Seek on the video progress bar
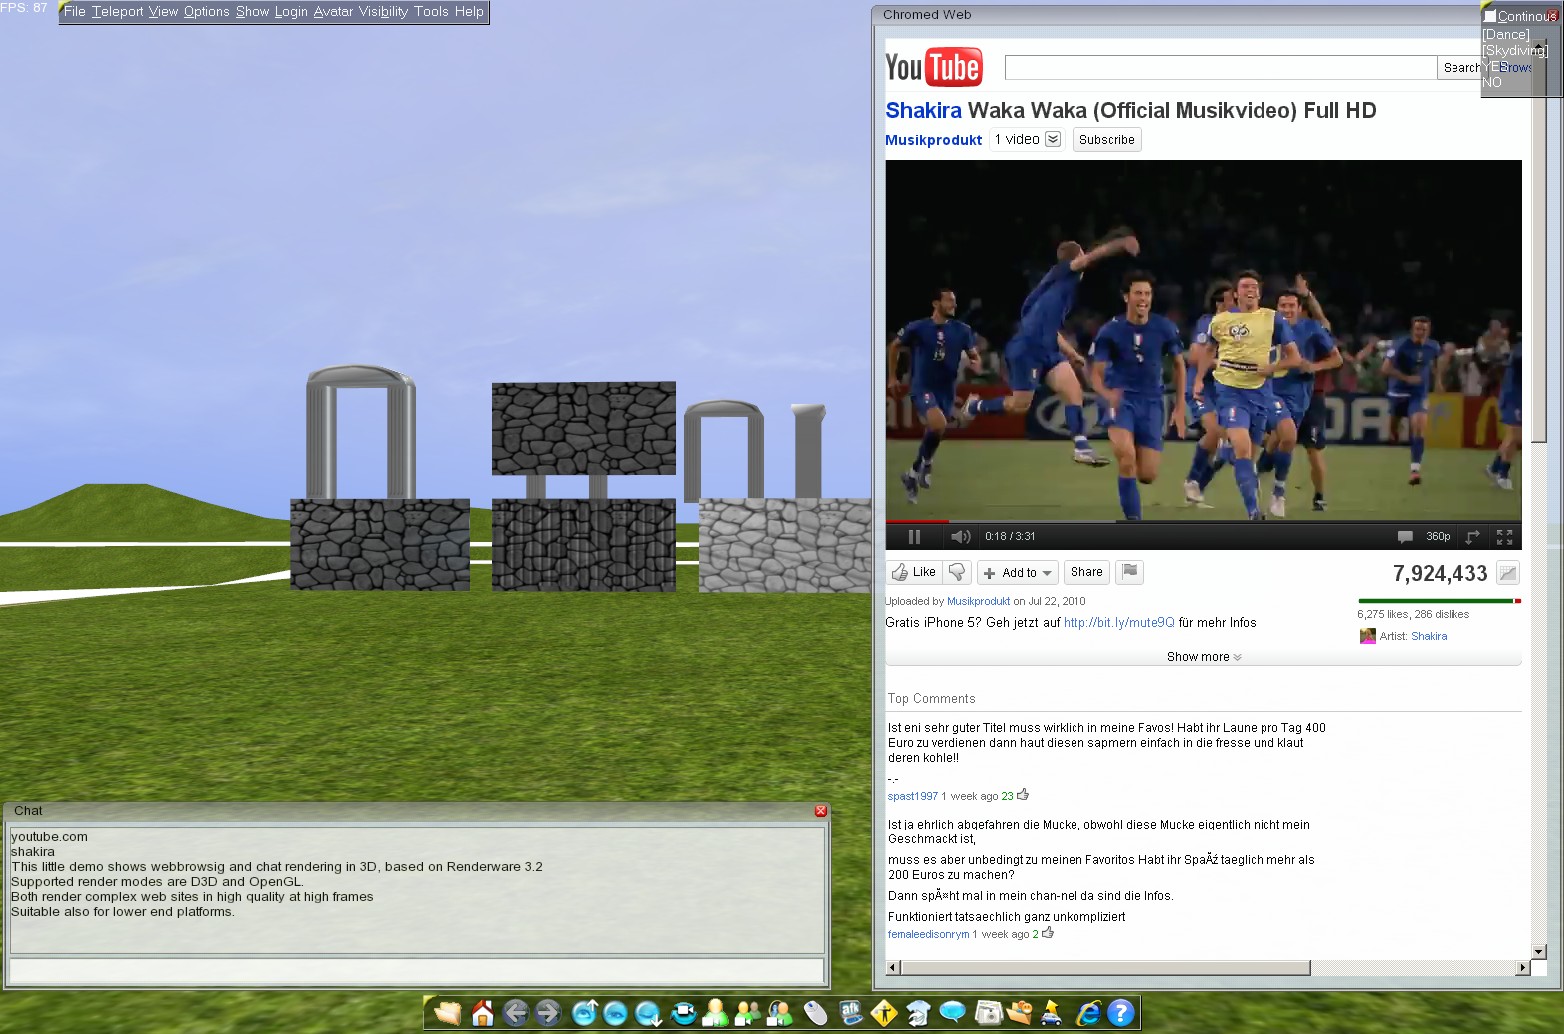1564x1034 pixels. pyautogui.click(x=1203, y=521)
